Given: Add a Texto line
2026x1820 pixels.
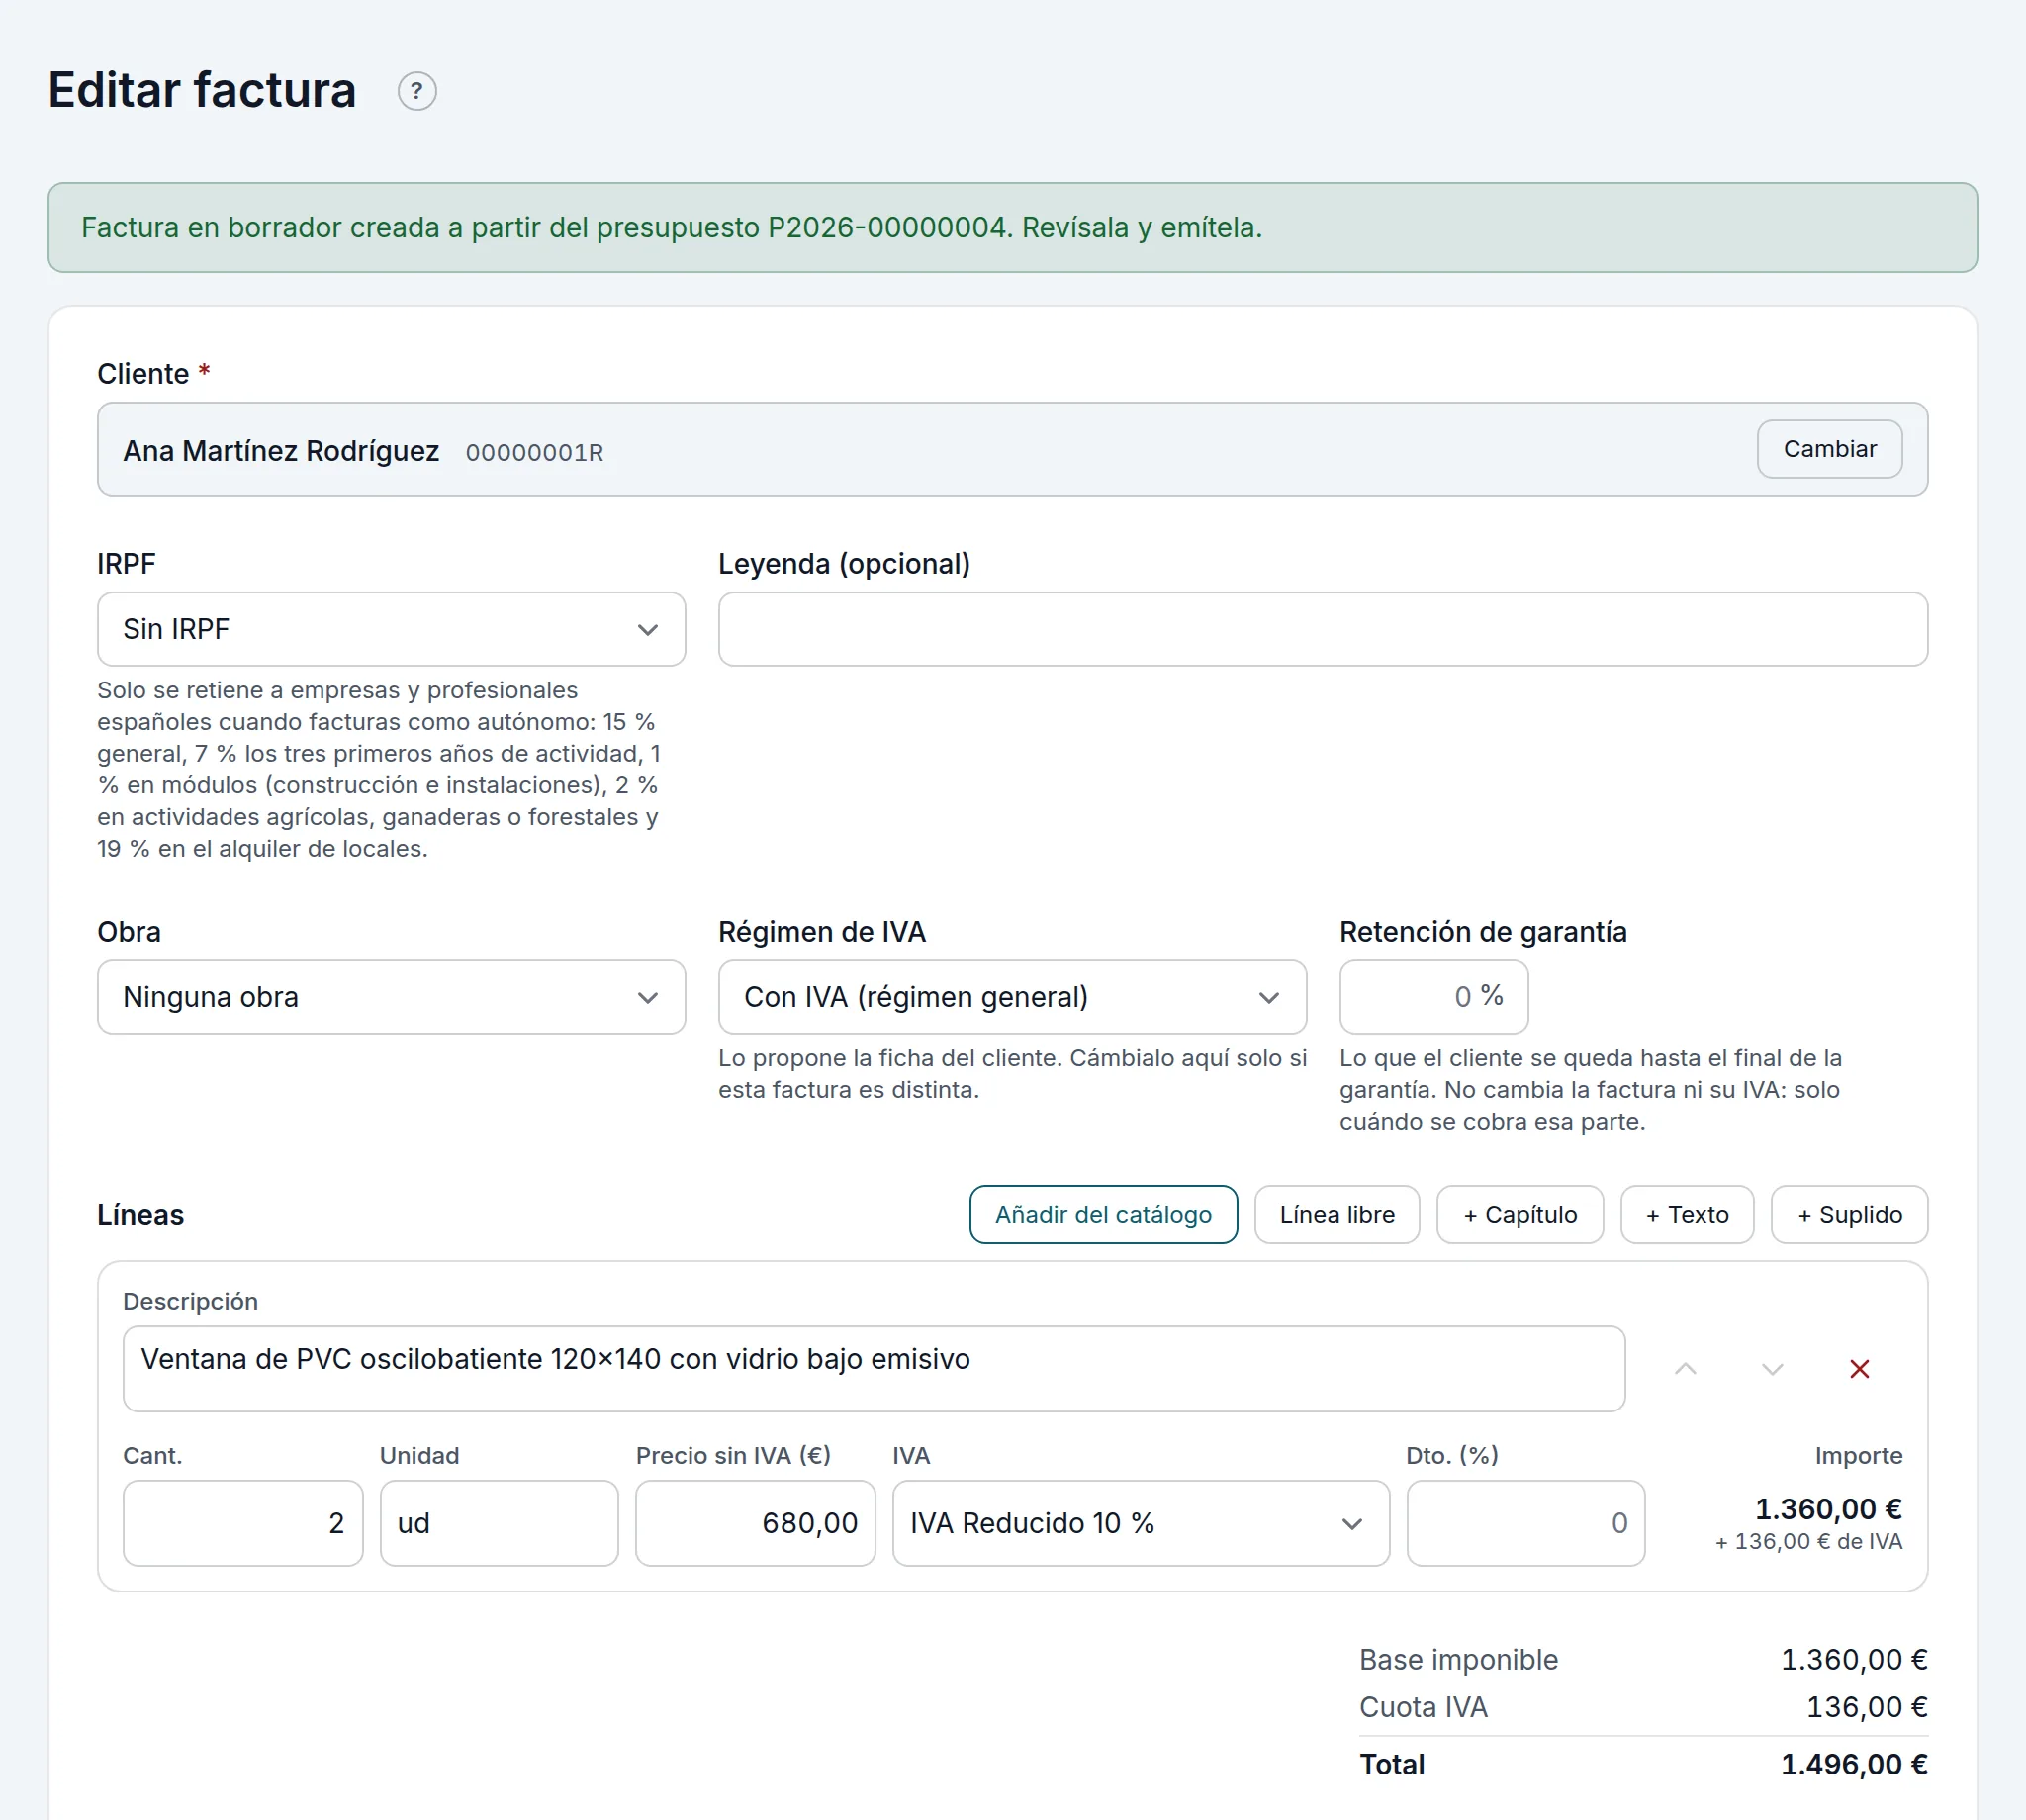Looking at the screenshot, I should (x=1687, y=1214).
